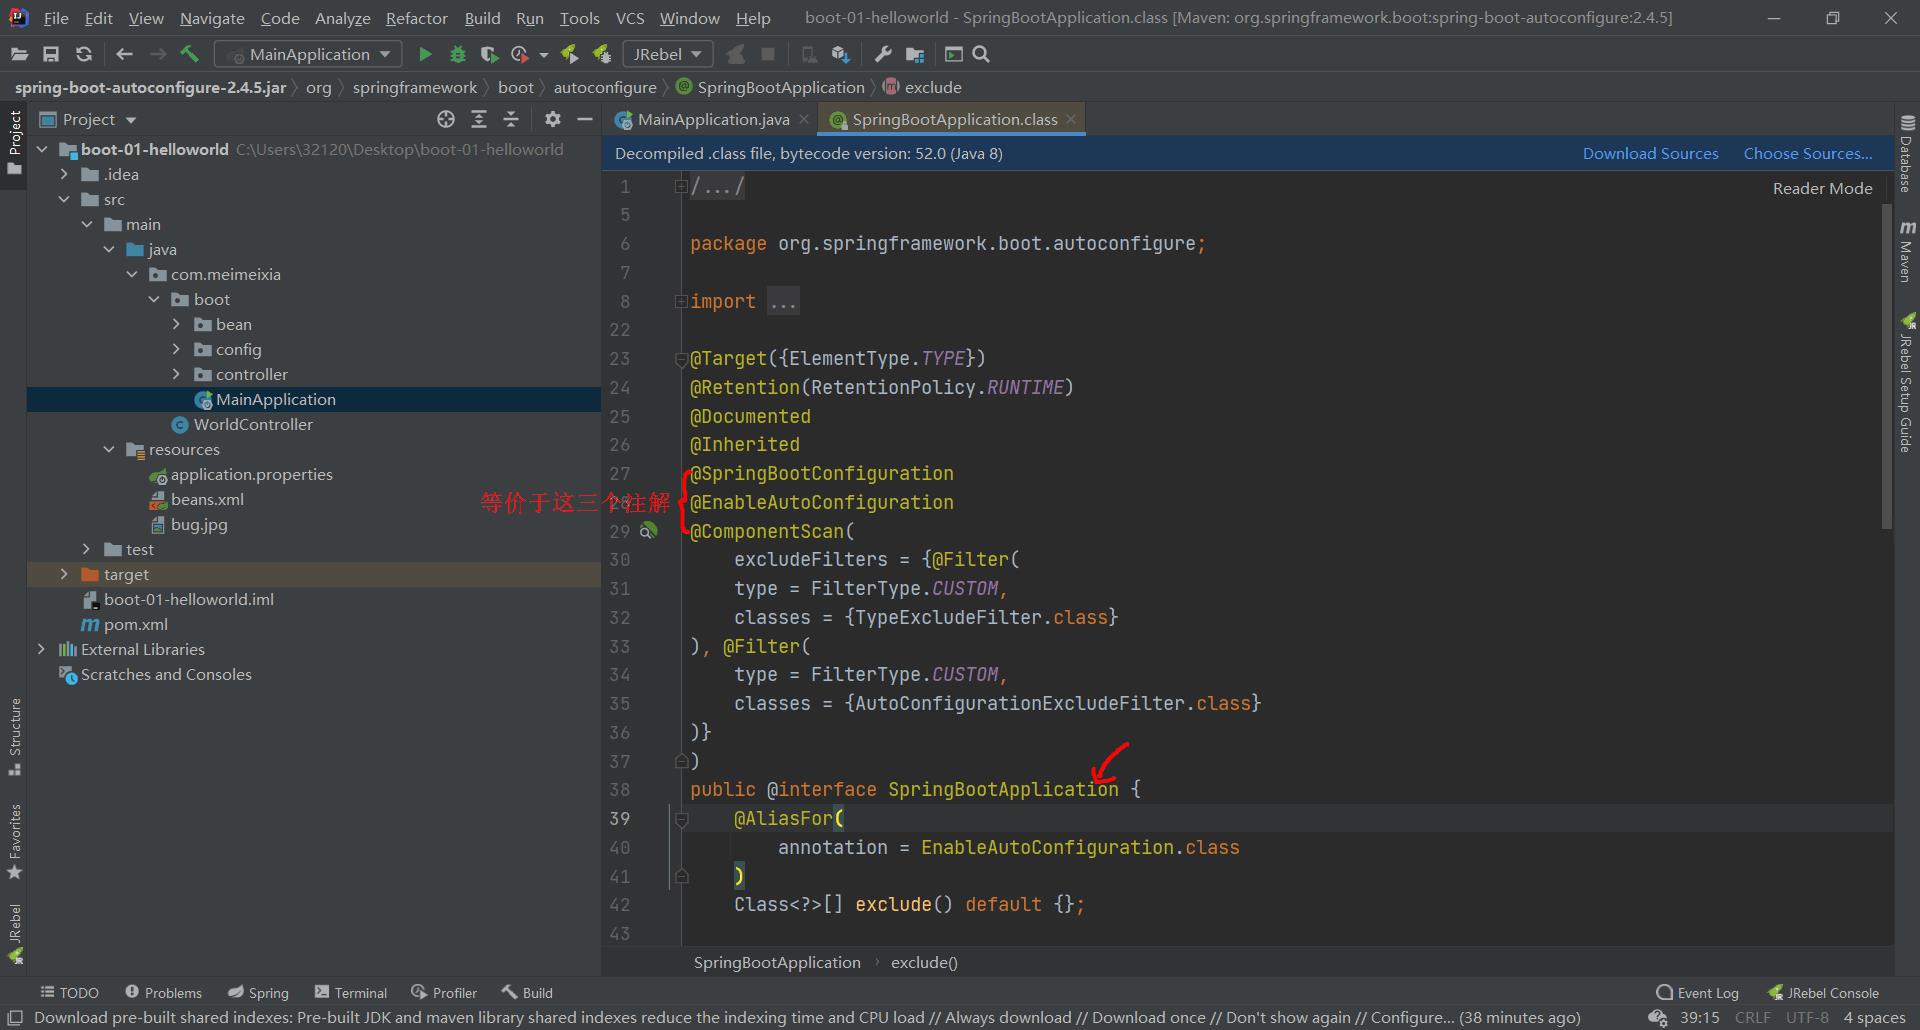The height and width of the screenshot is (1030, 1920).
Task: Open the Analyze menu
Action: (342, 18)
